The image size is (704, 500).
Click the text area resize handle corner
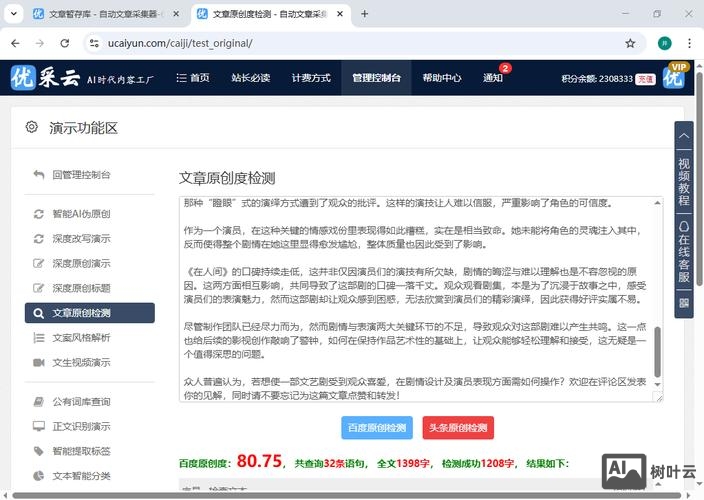(x=658, y=397)
